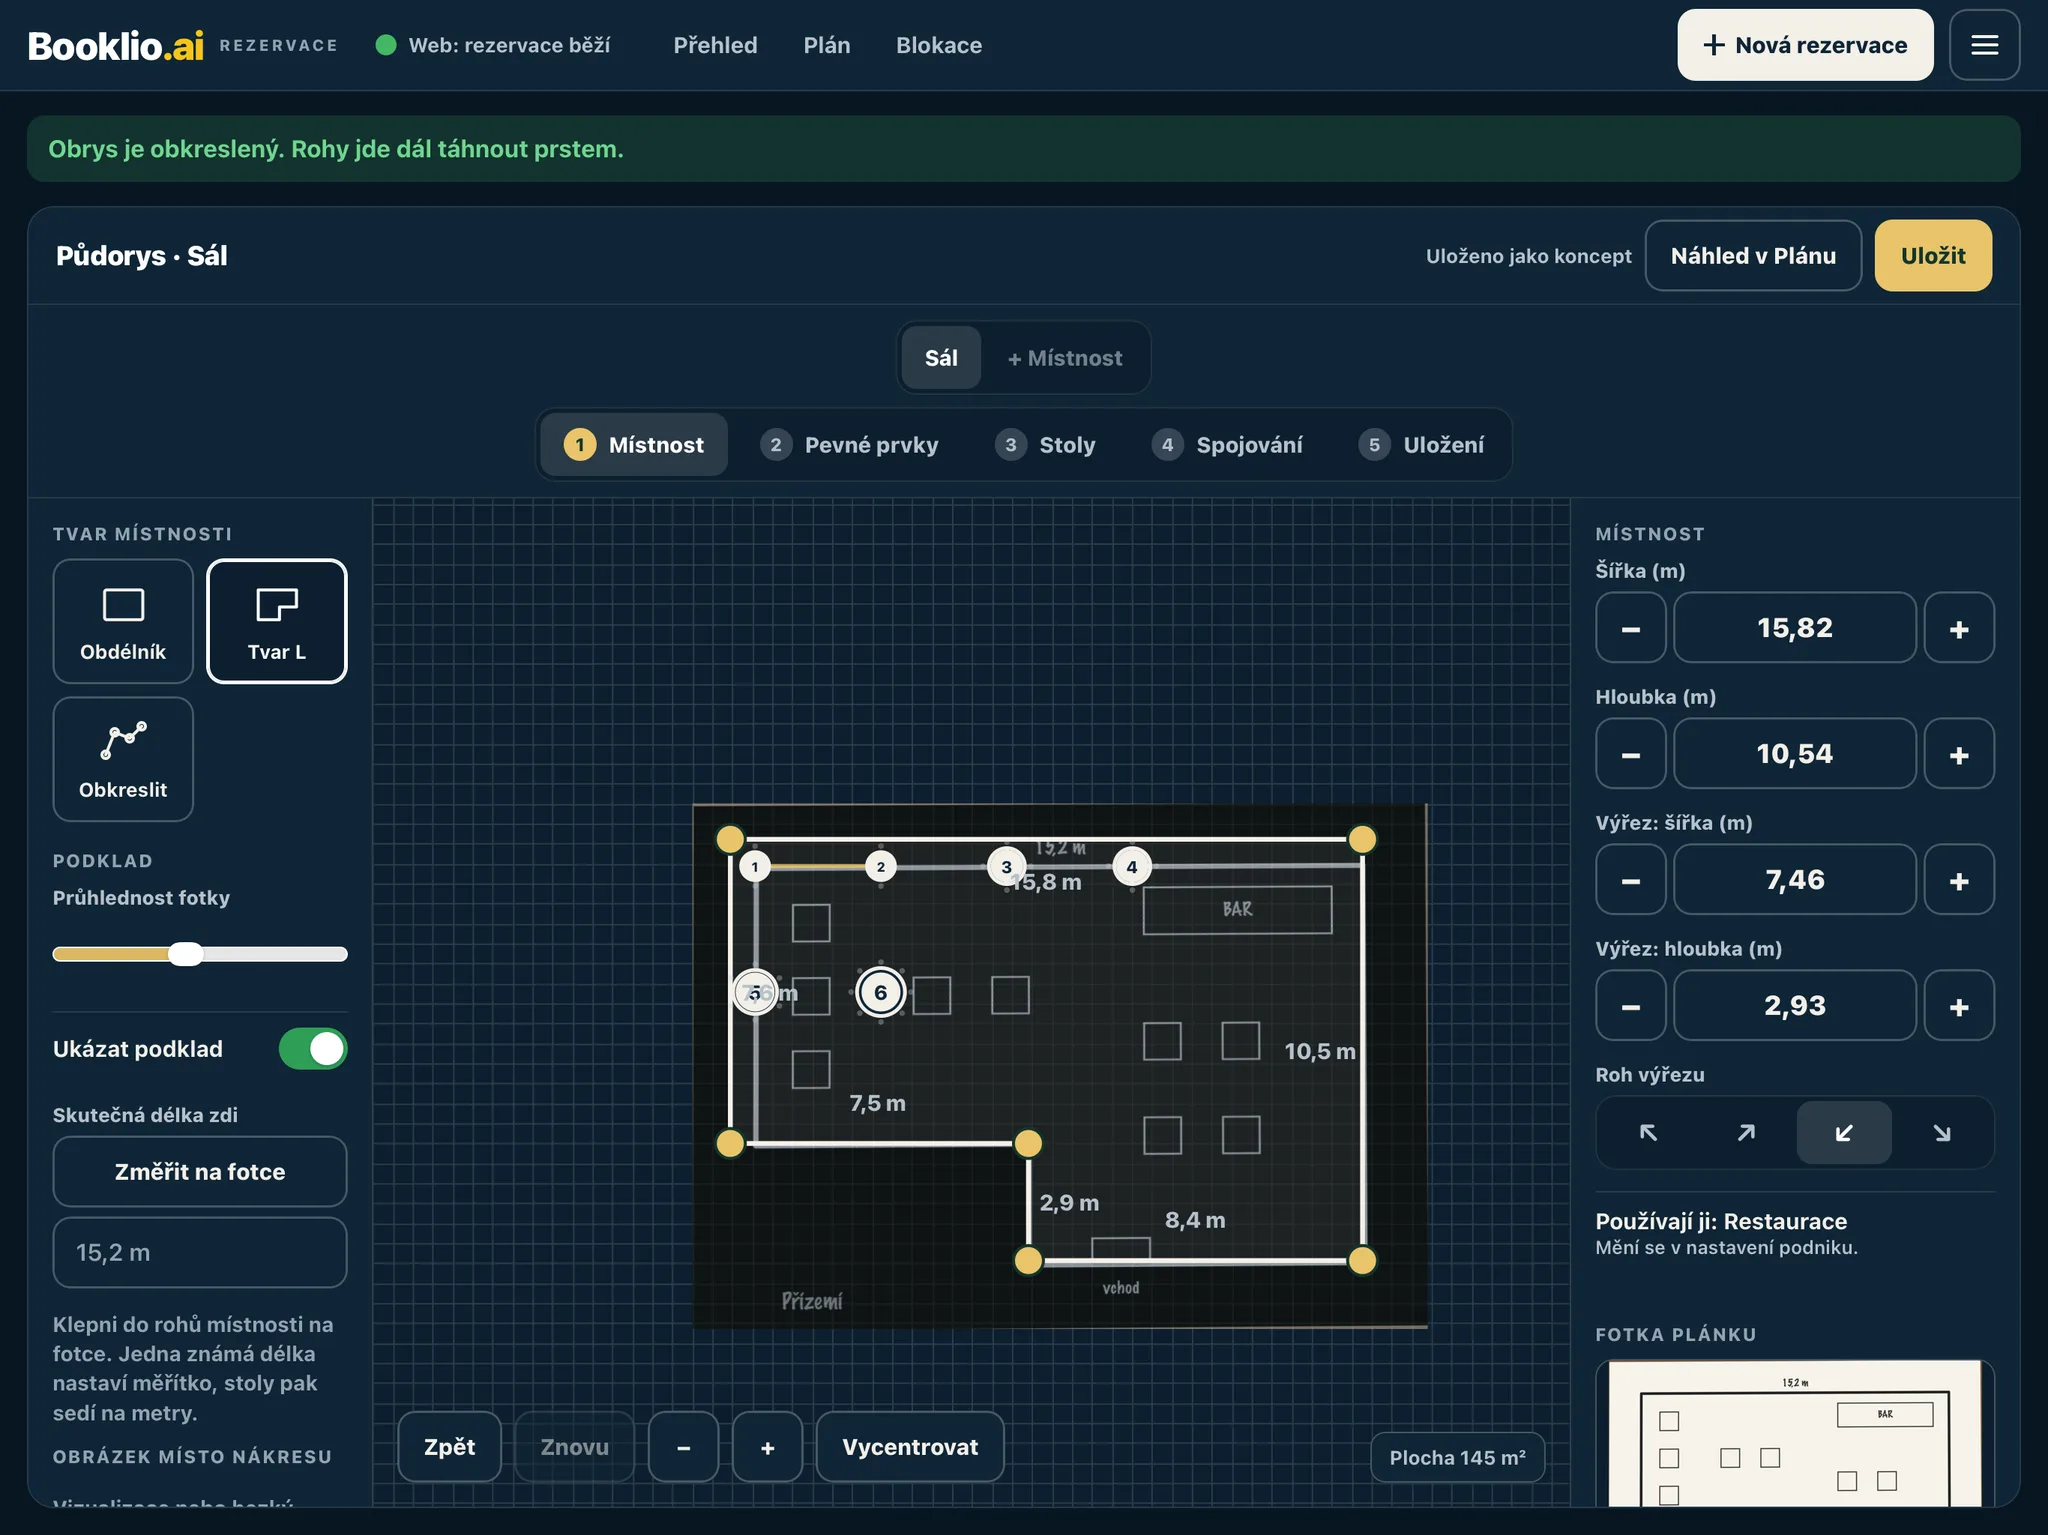Screen dimensions: 2048x1535
Task: Select the Obdélník room shape
Action: tap(123, 621)
